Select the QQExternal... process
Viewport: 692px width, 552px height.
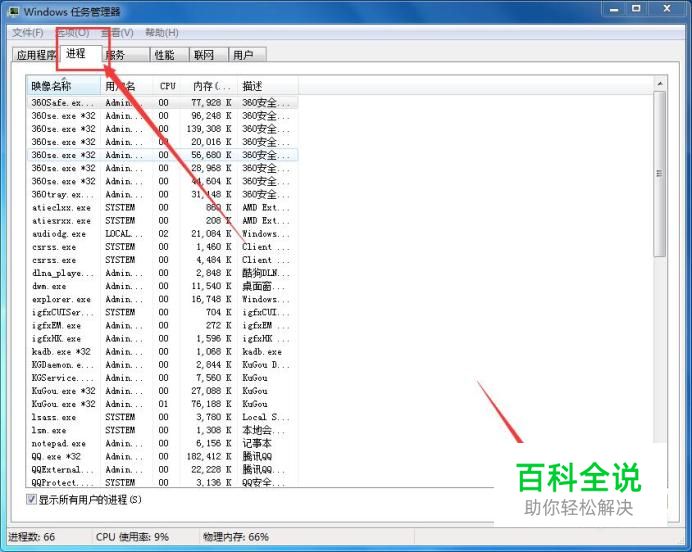point(162,469)
